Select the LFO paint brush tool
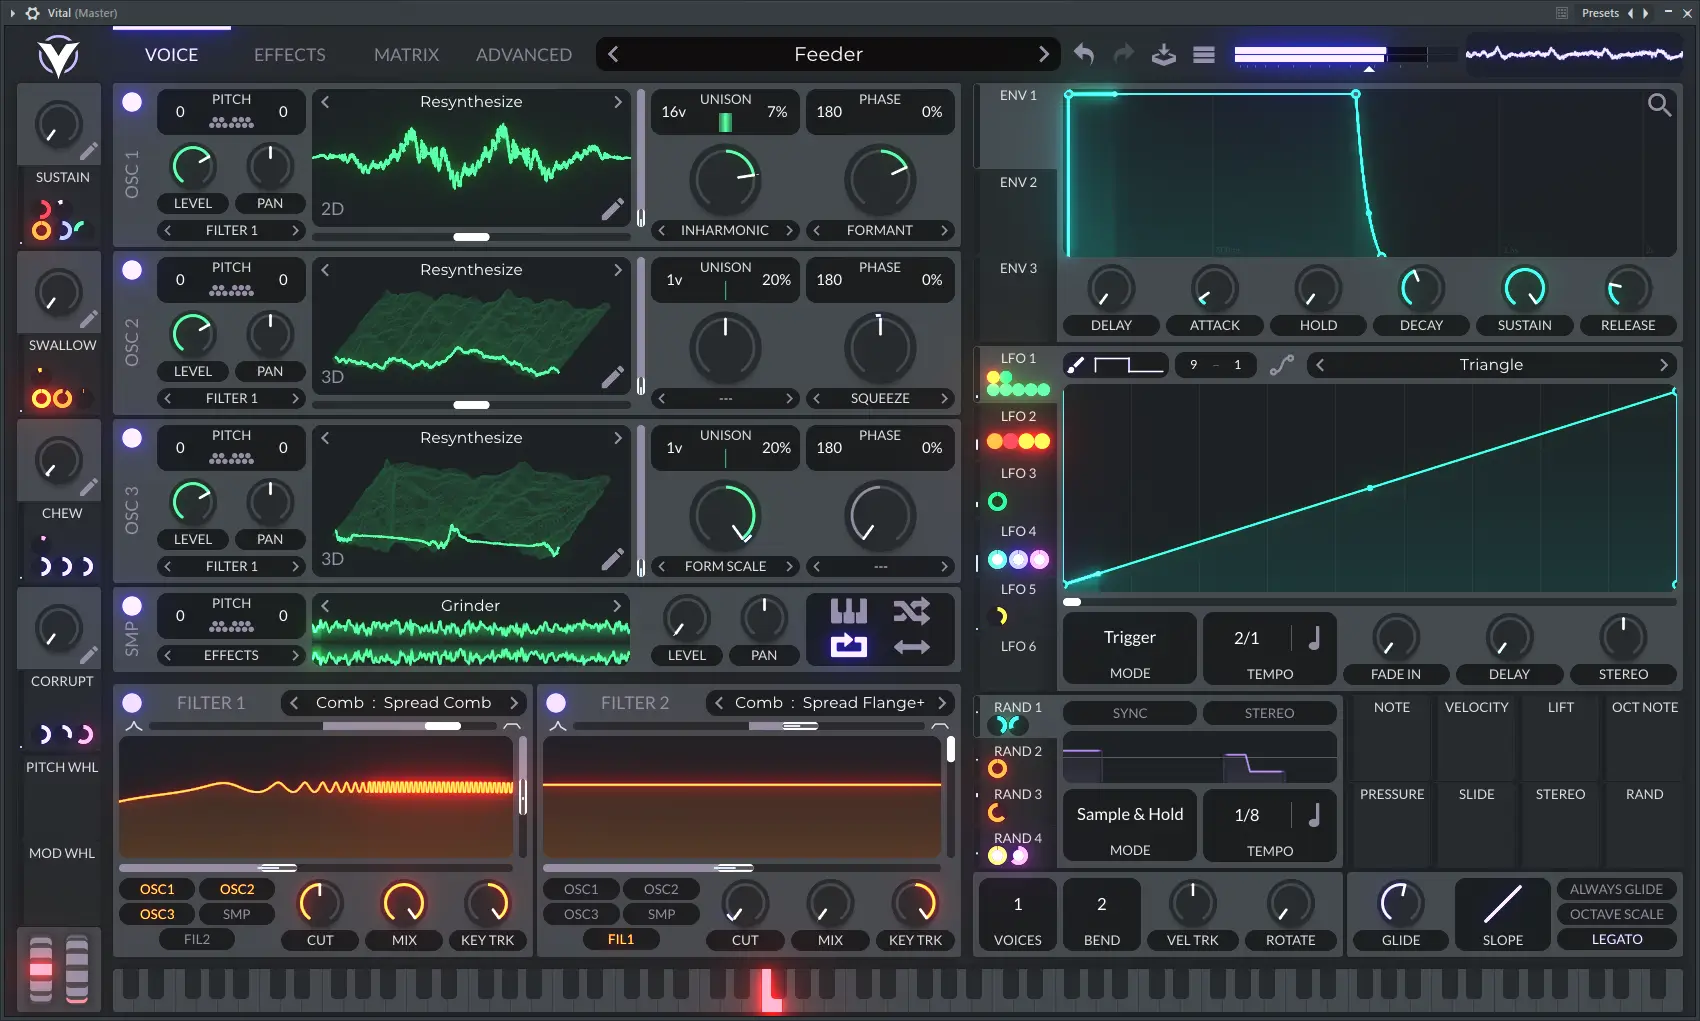The image size is (1700, 1021). click(x=1076, y=365)
